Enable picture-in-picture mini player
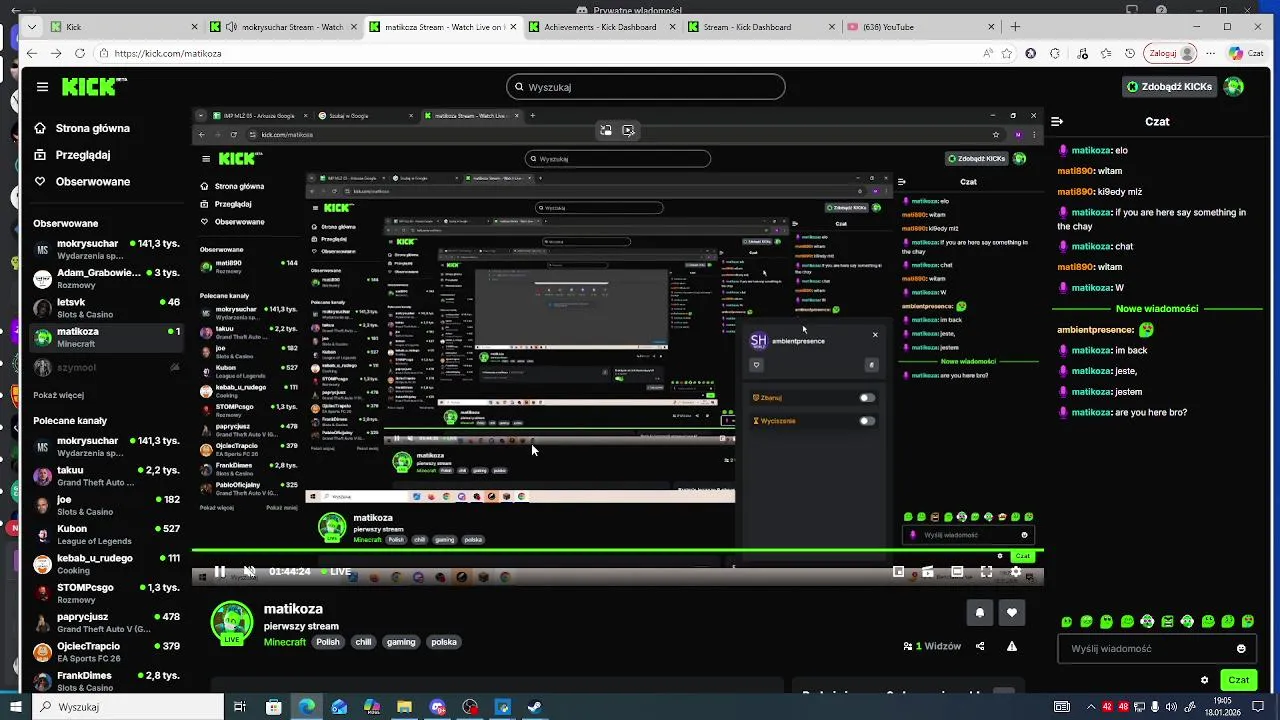The width and height of the screenshot is (1280, 720). click(898, 572)
